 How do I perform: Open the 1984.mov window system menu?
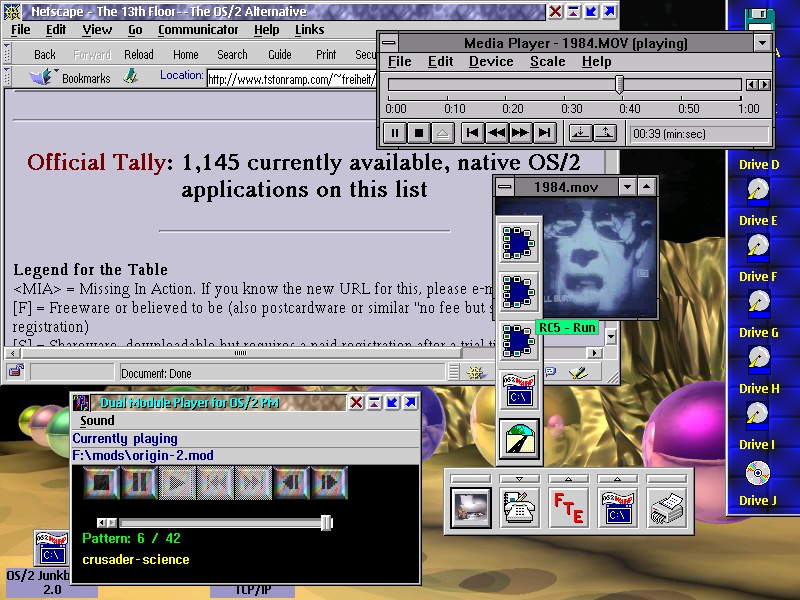point(505,187)
